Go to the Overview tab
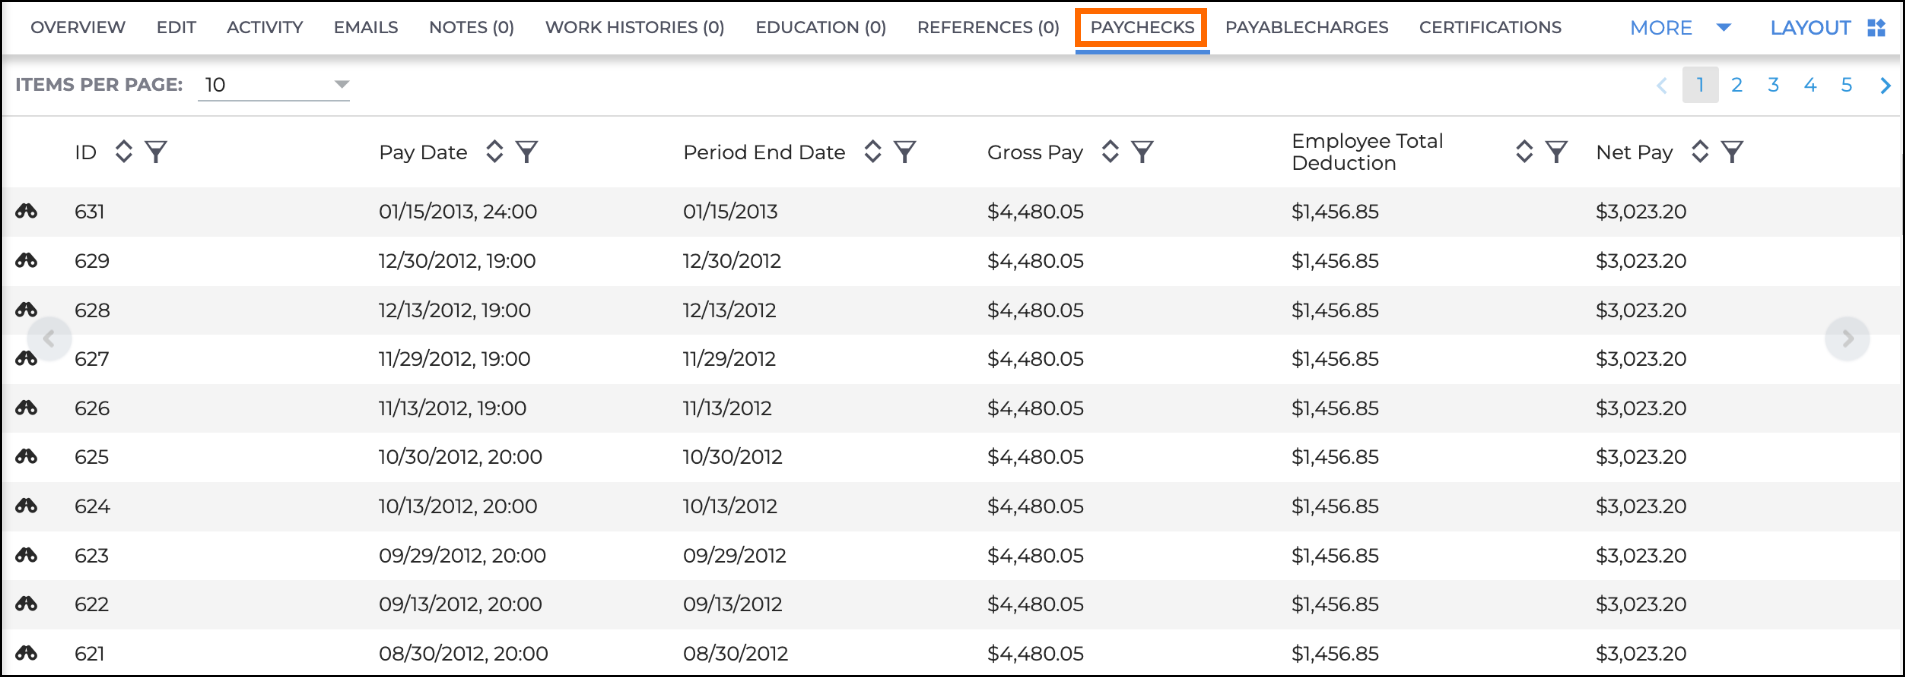 (78, 27)
